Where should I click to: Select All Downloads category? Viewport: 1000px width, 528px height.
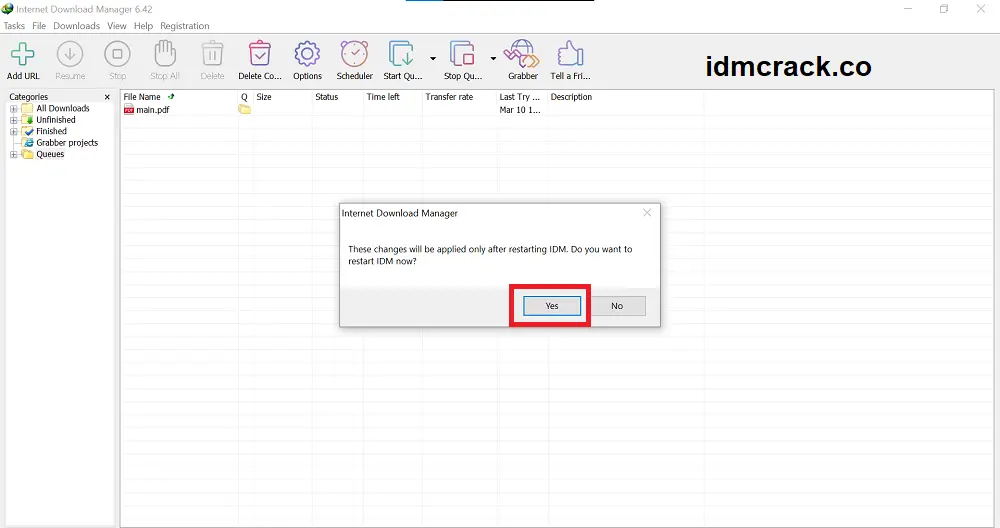click(x=62, y=108)
